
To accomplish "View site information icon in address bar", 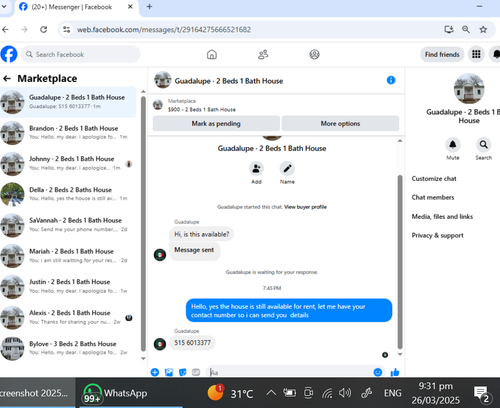I will click(x=67, y=30).
